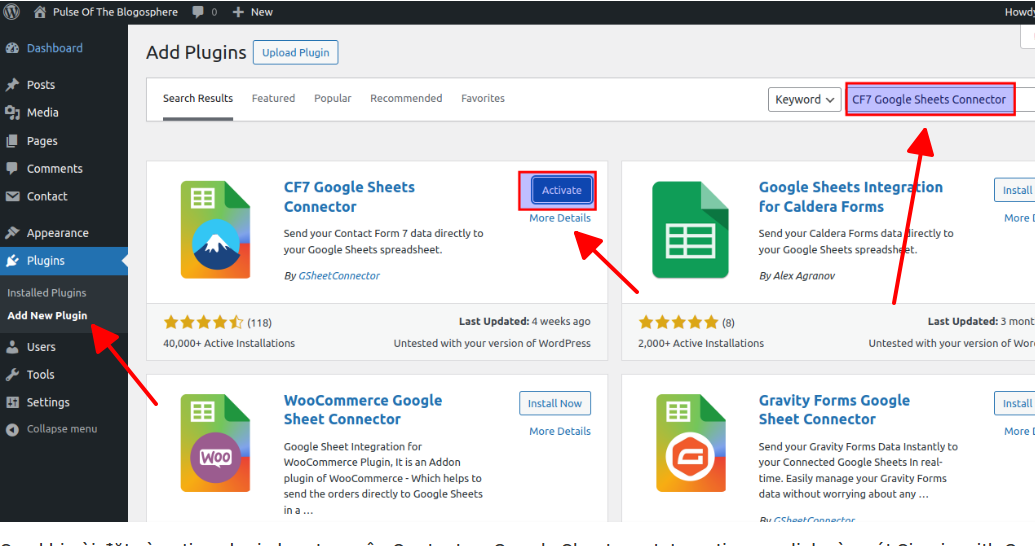The height and width of the screenshot is (546, 1035).
Task: Click the Collapse menu arrow icon
Action: 13,430
